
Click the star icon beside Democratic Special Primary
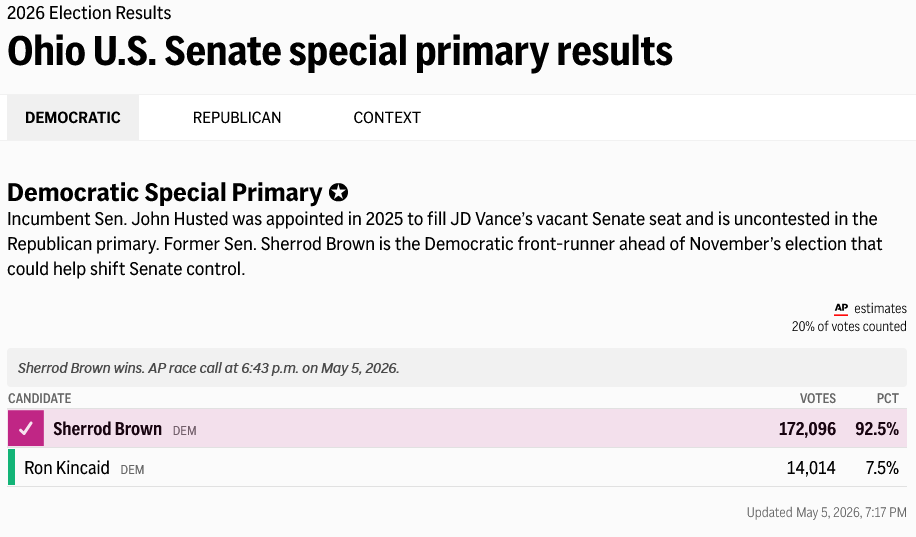point(338,192)
